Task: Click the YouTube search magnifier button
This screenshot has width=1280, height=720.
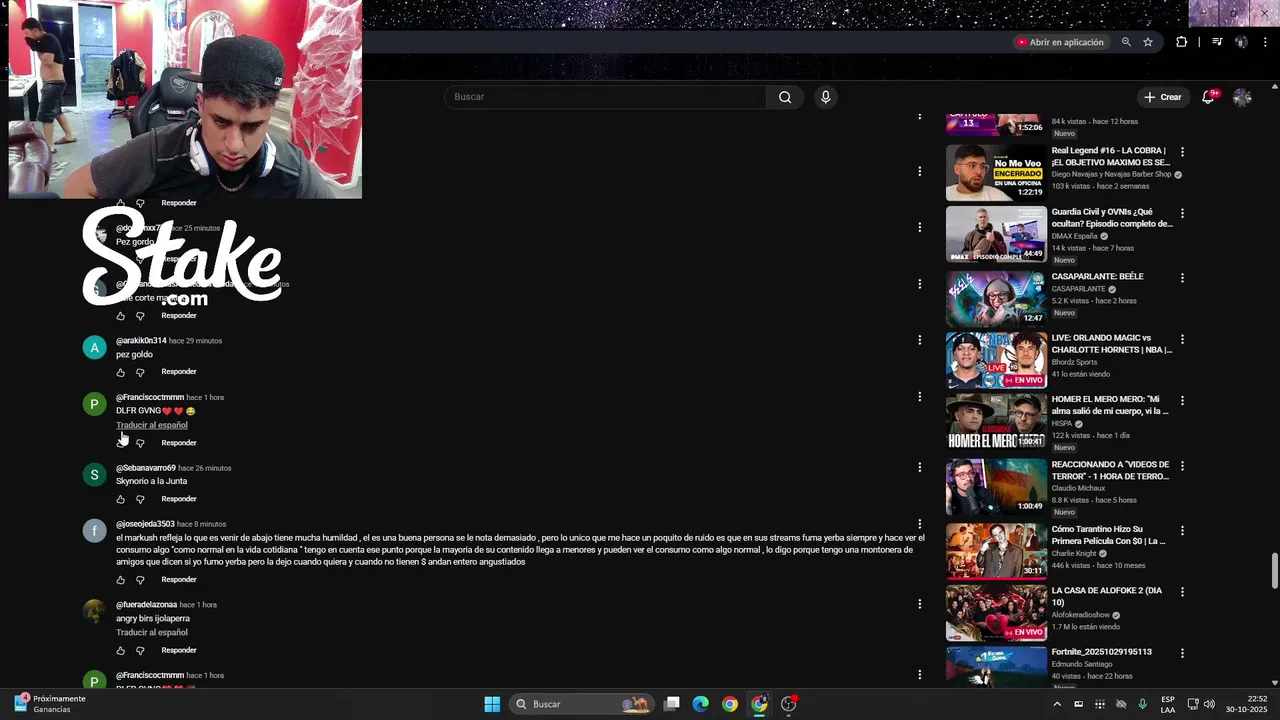Action: pyautogui.click(x=785, y=97)
